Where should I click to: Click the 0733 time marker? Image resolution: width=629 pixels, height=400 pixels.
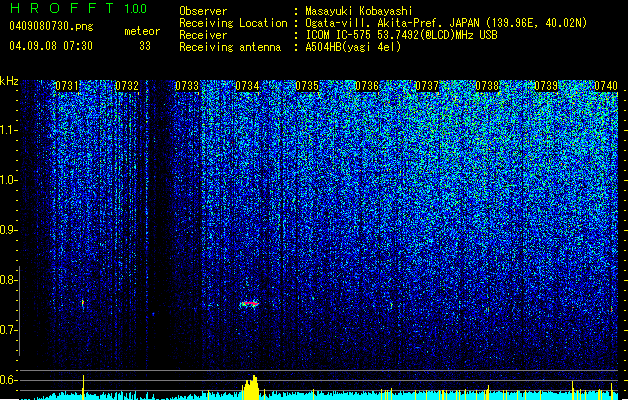pyautogui.click(x=187, y=86)
